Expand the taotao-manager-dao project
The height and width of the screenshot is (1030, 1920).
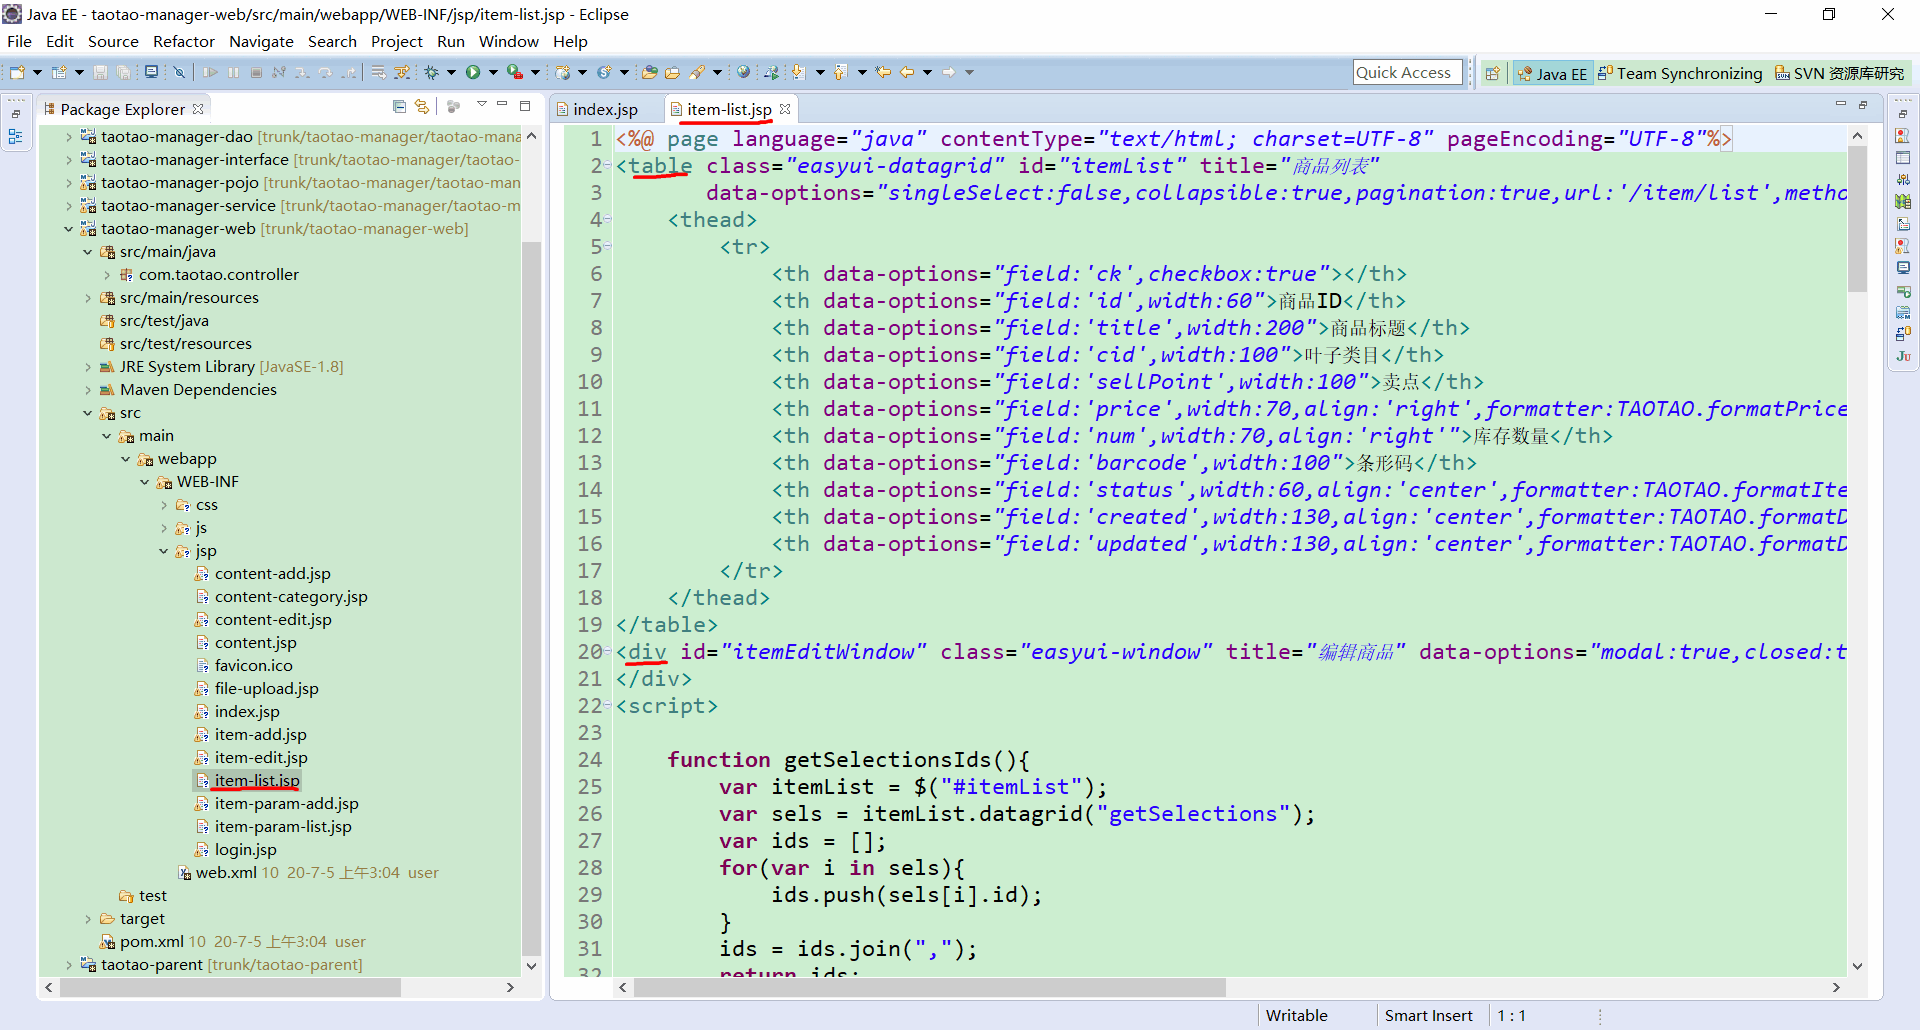[x=68, y=137]
